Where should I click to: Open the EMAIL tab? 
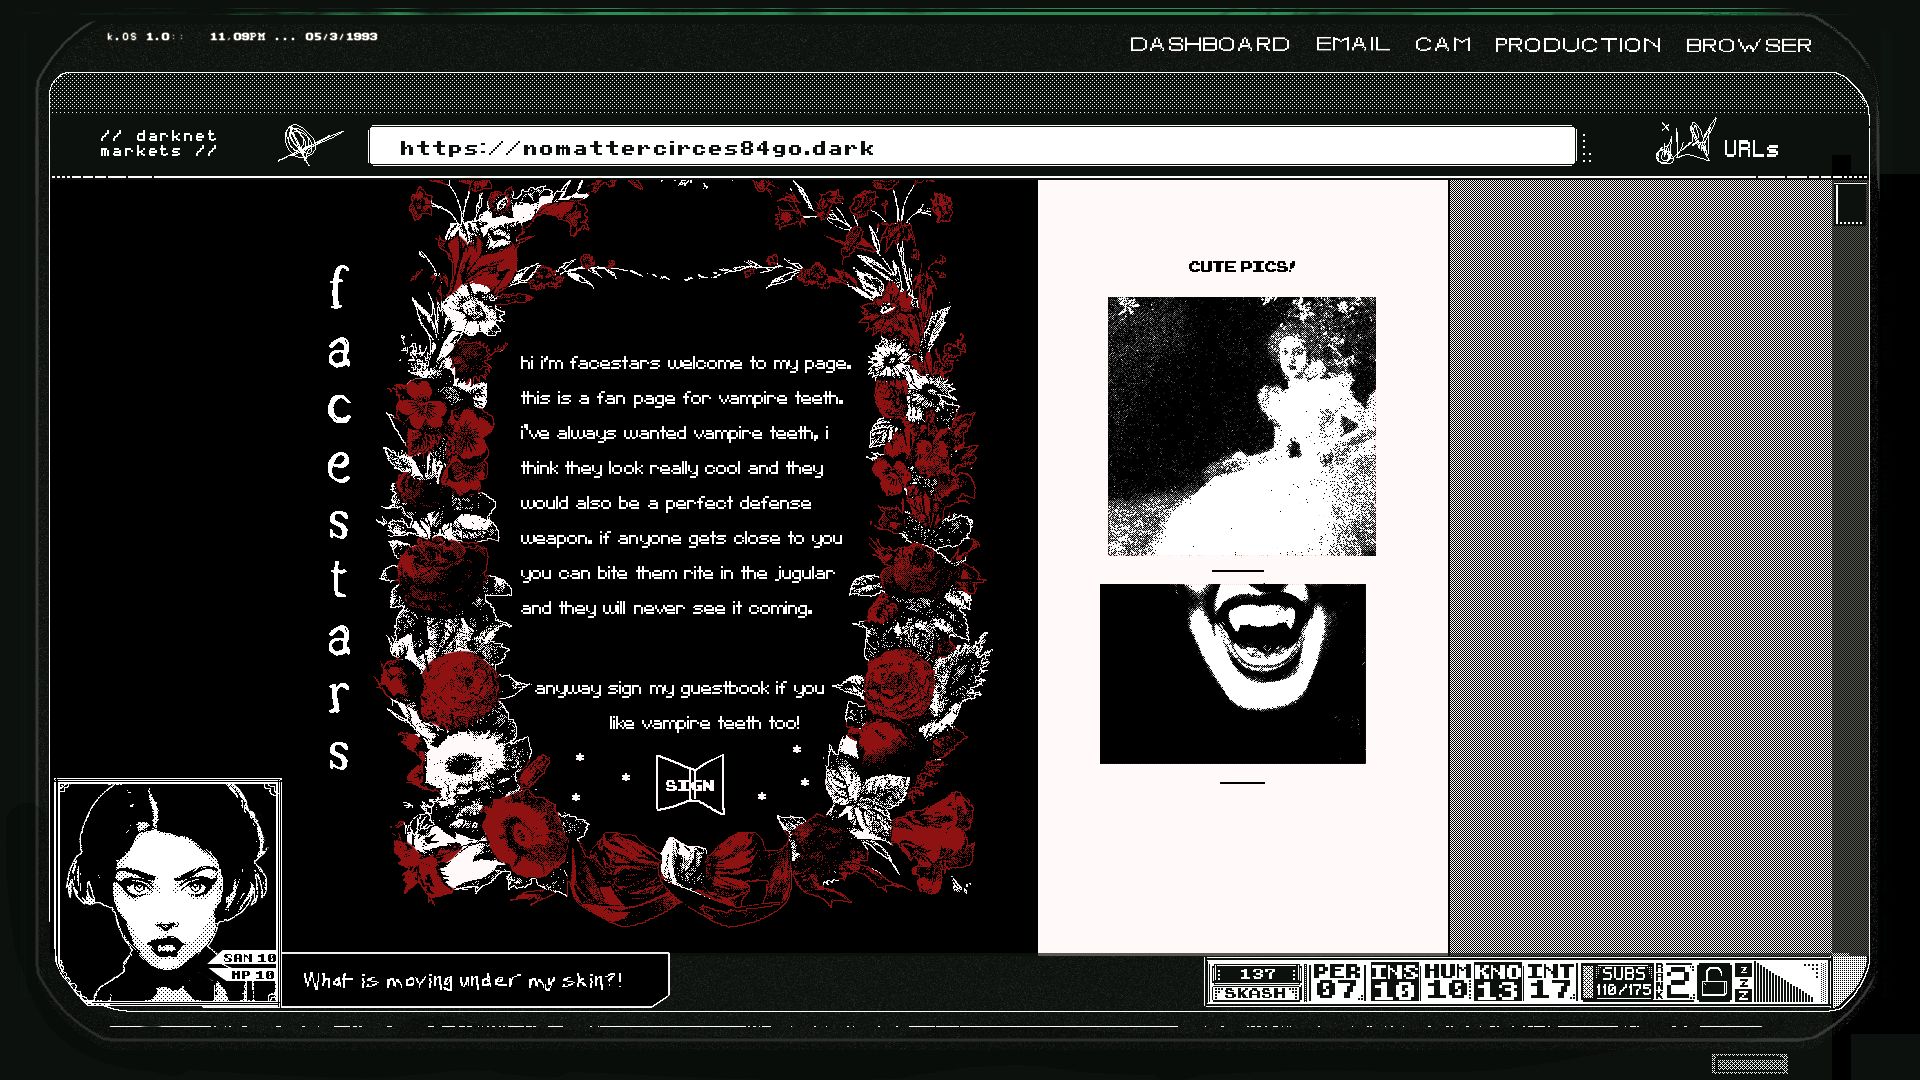1352,45
